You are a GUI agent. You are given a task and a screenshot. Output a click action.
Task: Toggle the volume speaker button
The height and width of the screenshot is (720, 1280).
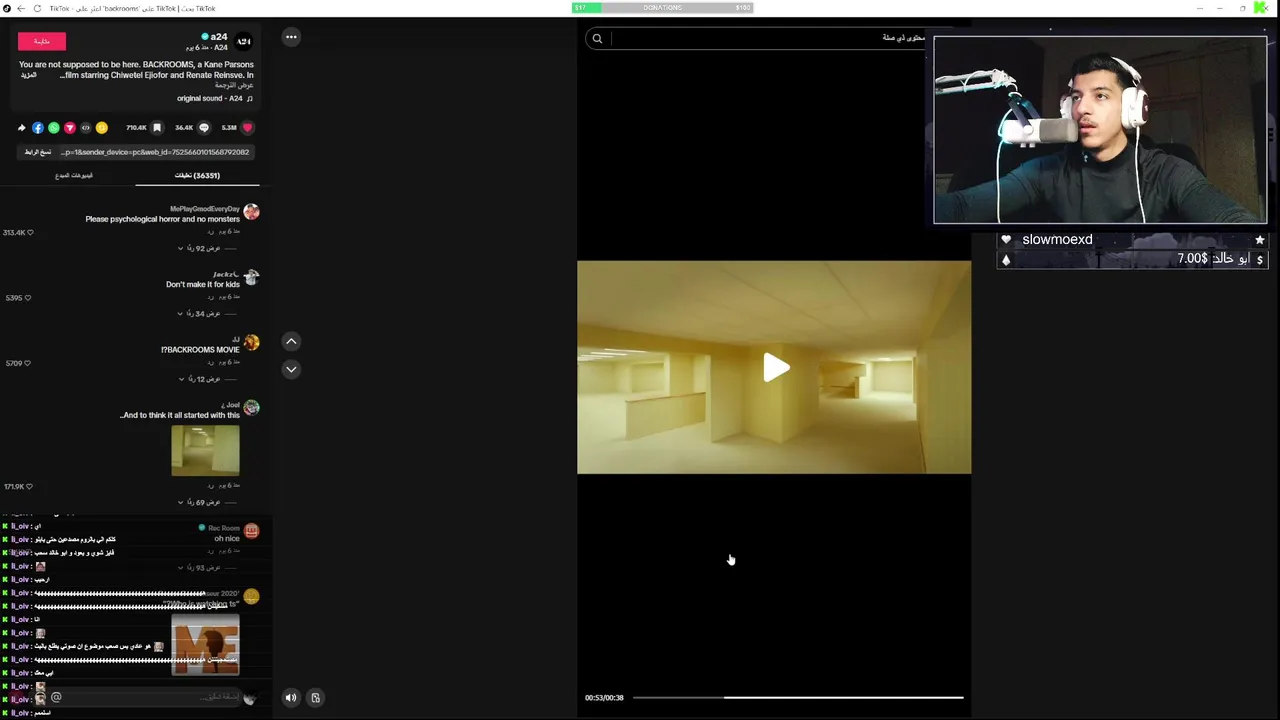291,698
